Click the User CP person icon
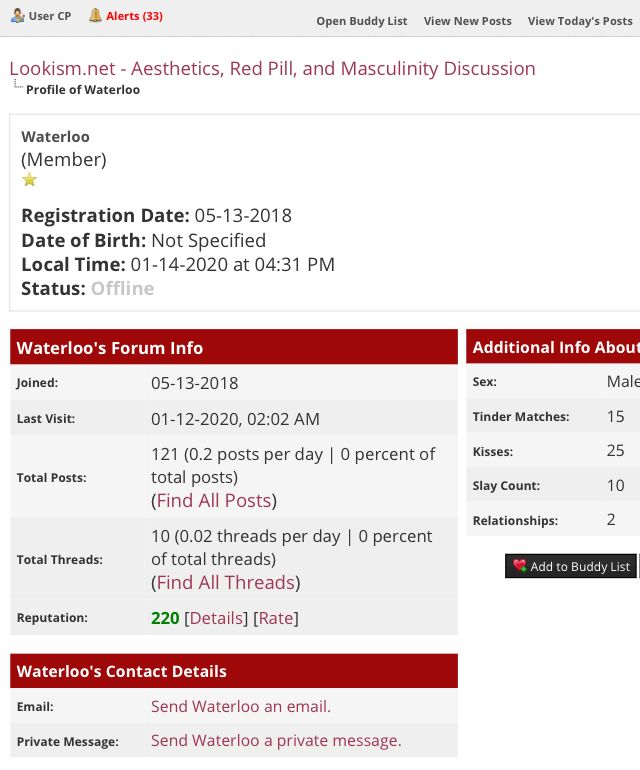 coord(17,16)
